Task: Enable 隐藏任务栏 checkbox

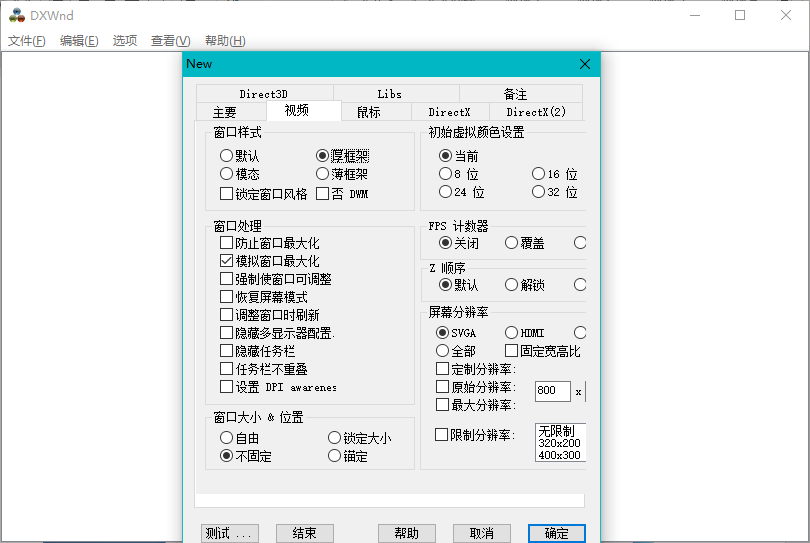Action: [226, 351]
